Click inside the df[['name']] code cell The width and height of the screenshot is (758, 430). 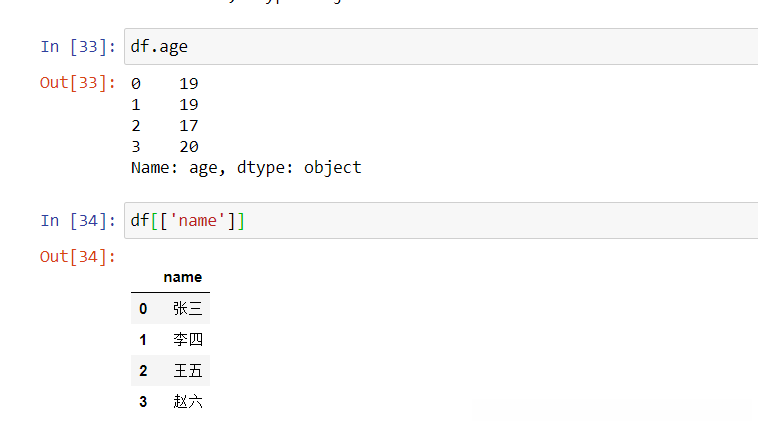point(440,220)
